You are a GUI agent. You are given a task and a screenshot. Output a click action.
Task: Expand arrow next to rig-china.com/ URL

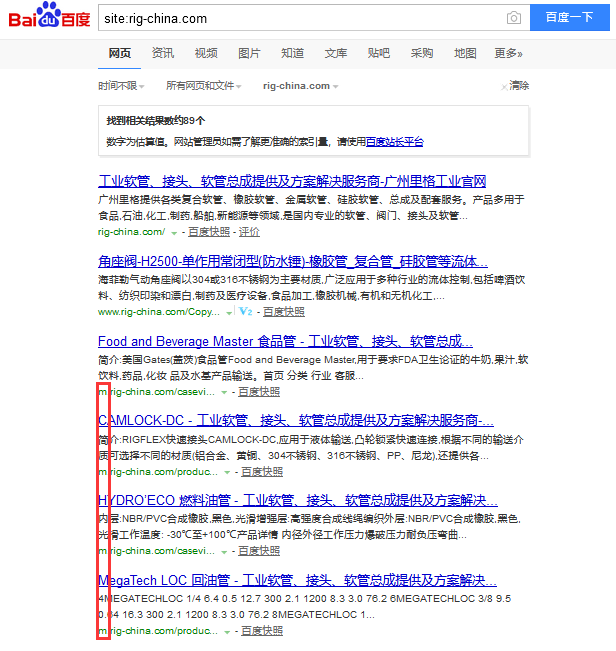click(x=174, y=233)
